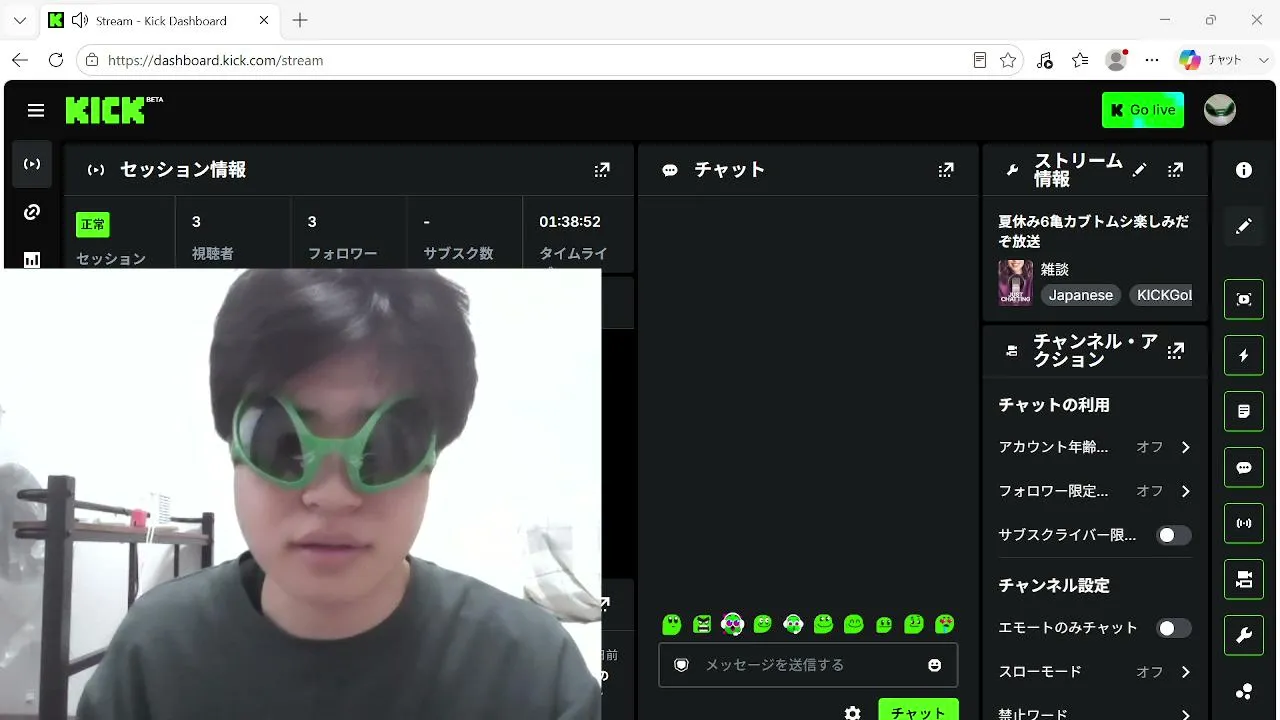This screenshot has width=1280, height=720.
Task: Open chat settings gear icon
Action: tap(852, 713)
